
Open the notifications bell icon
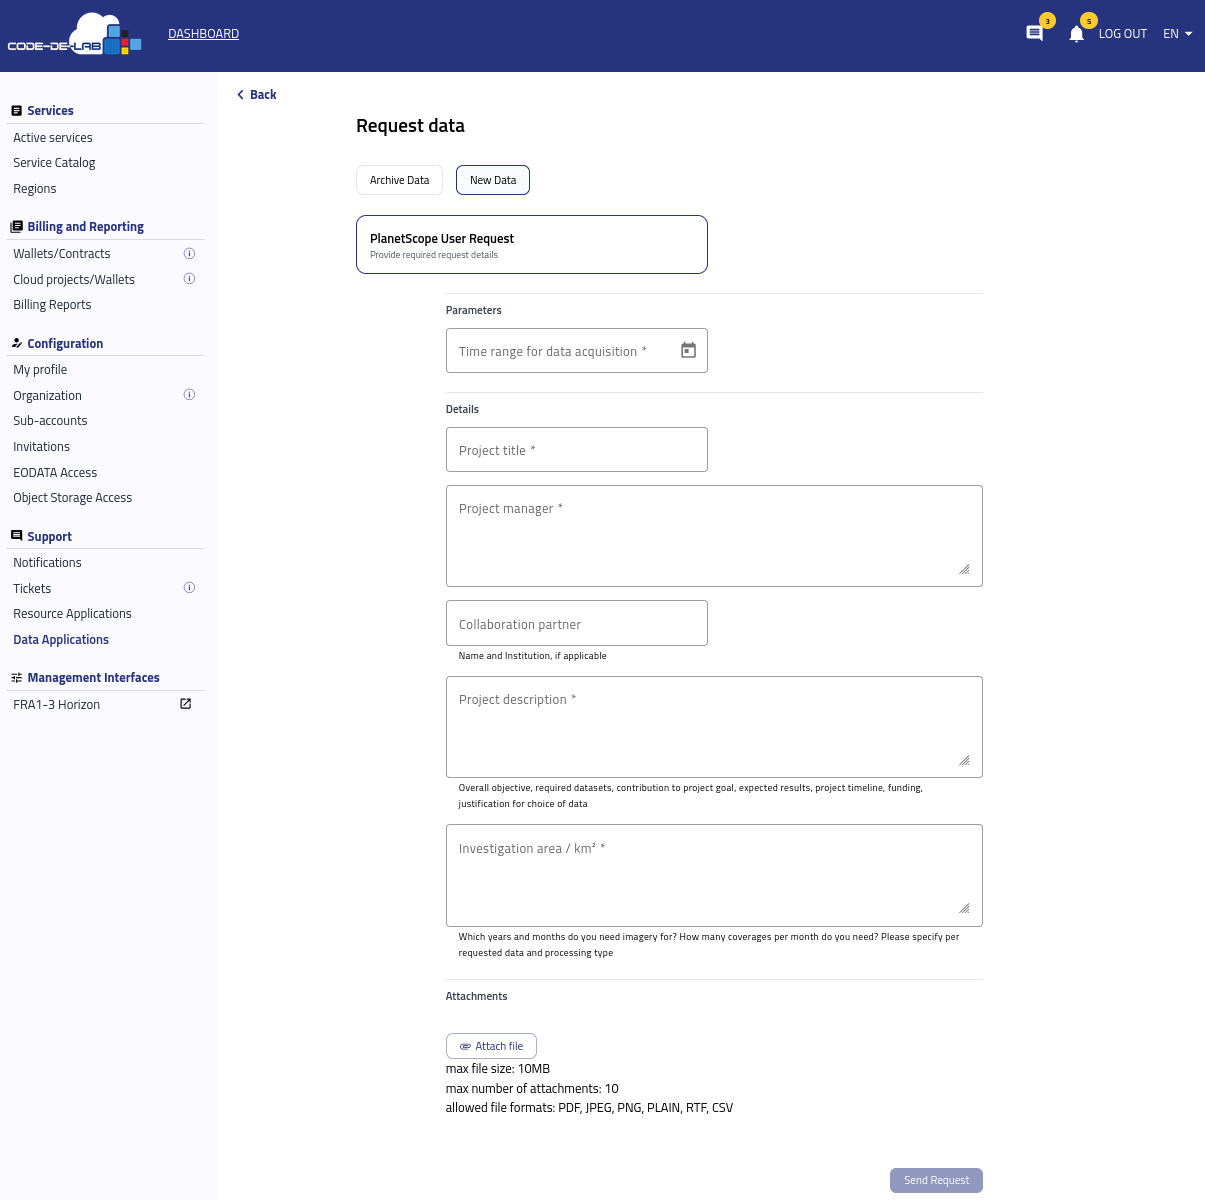1076,34
